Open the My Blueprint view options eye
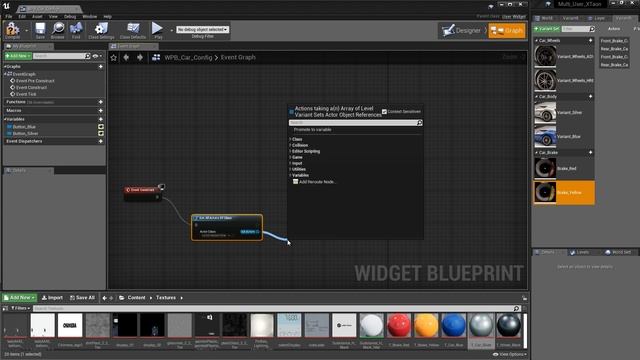 pos(97,56)
